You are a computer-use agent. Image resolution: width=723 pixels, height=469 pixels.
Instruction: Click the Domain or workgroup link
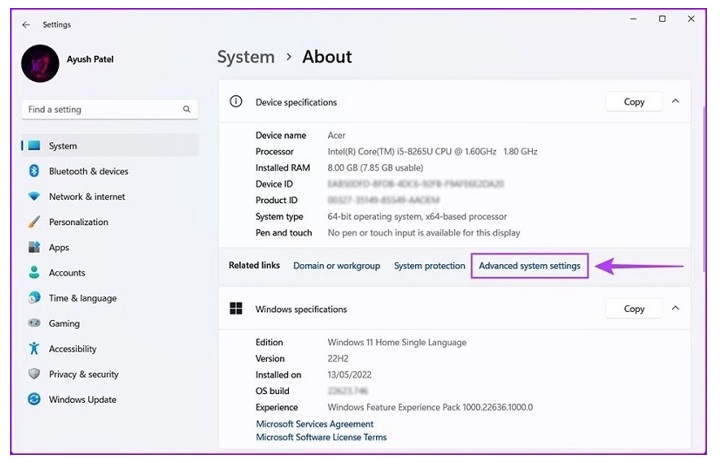[x=336, y=266]
